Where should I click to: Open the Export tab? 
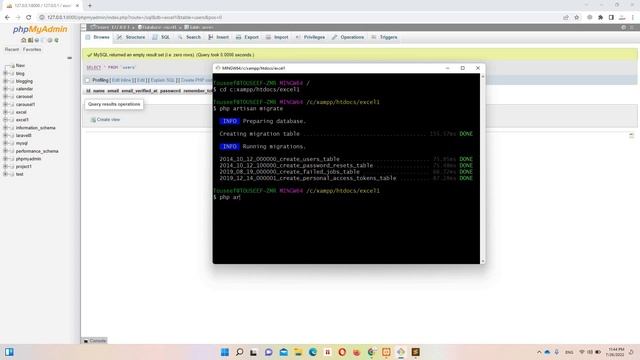[x=247, y=37]
